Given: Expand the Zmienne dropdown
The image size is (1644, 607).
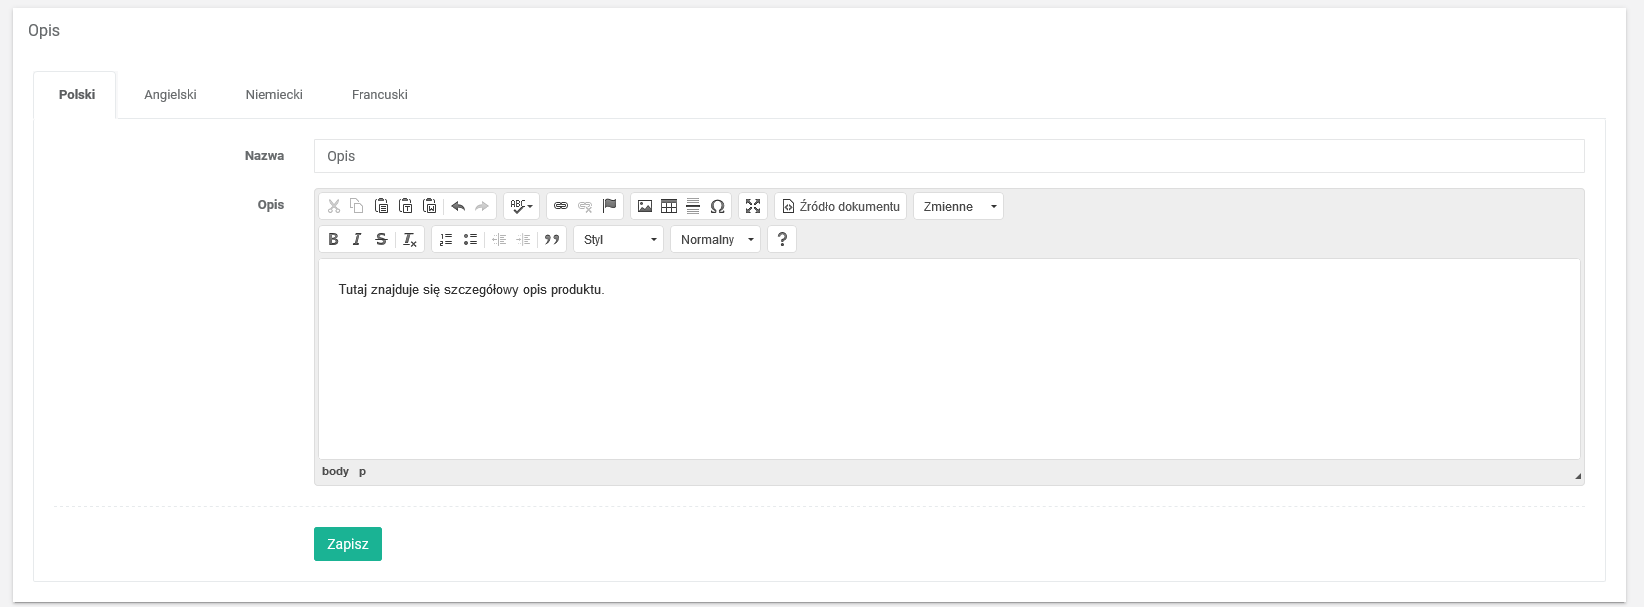Looking at the screenshot, I should [x=957, y=206].
